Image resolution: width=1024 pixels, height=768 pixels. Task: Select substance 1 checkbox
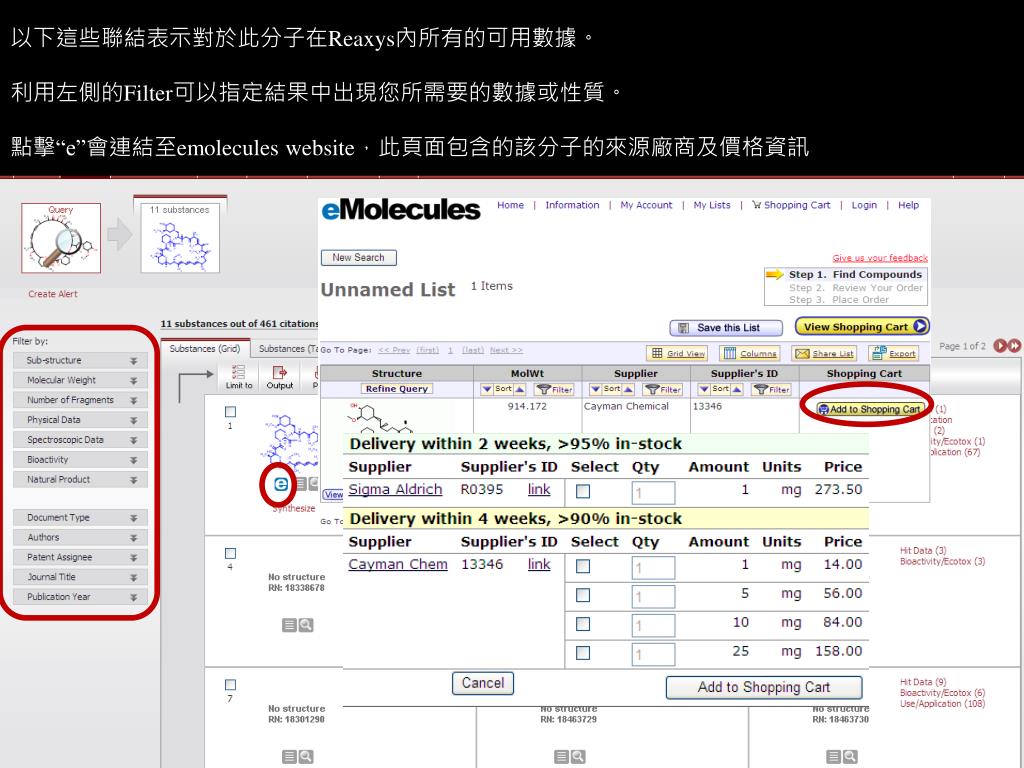point(230,411)
